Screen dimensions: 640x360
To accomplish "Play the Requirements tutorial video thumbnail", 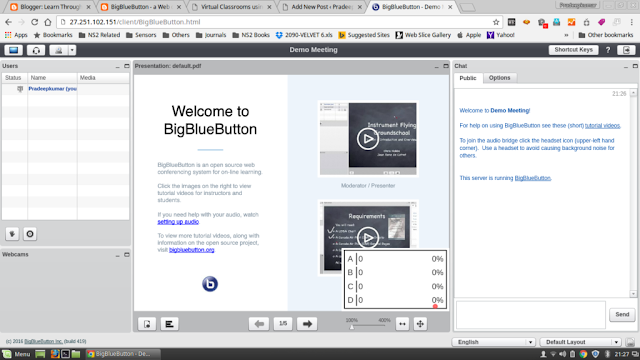I will coord(368,237).
